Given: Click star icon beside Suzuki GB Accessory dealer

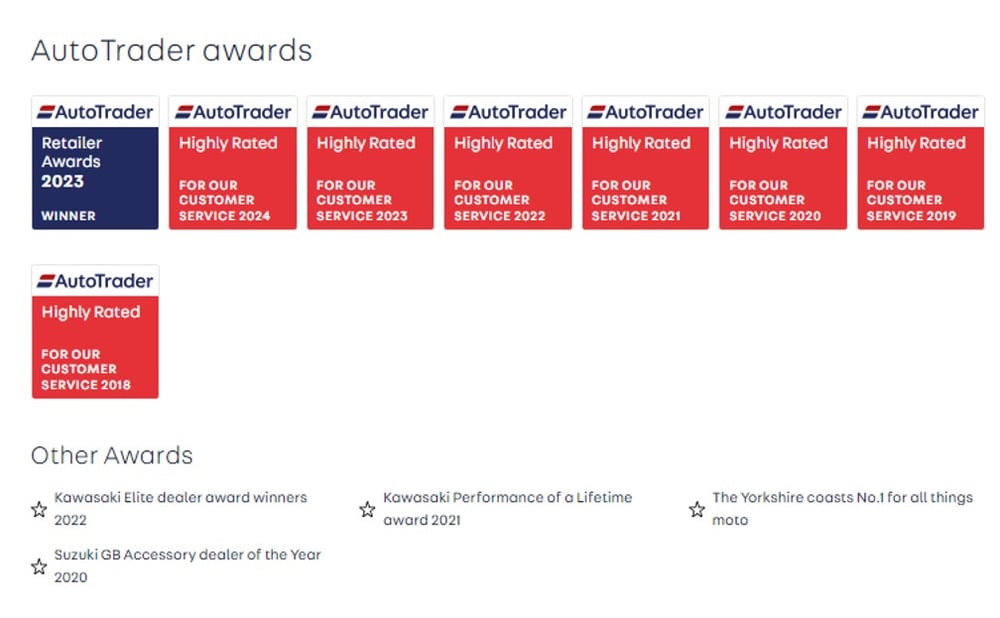Looking at the screenshot, I should pyautogui.click(x=39, y=566).
